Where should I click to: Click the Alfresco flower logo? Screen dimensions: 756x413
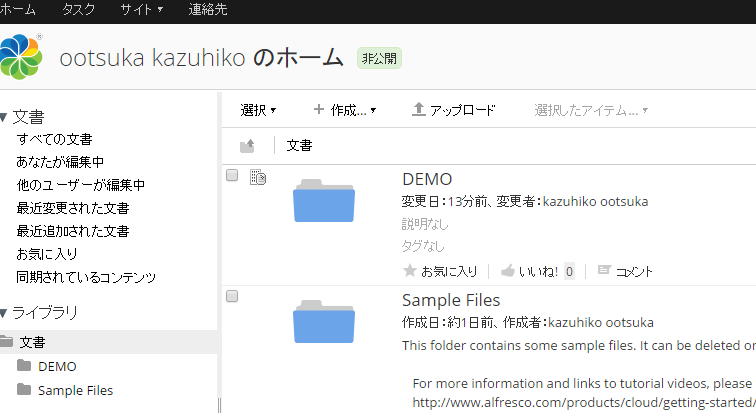[x=21, y=56]
